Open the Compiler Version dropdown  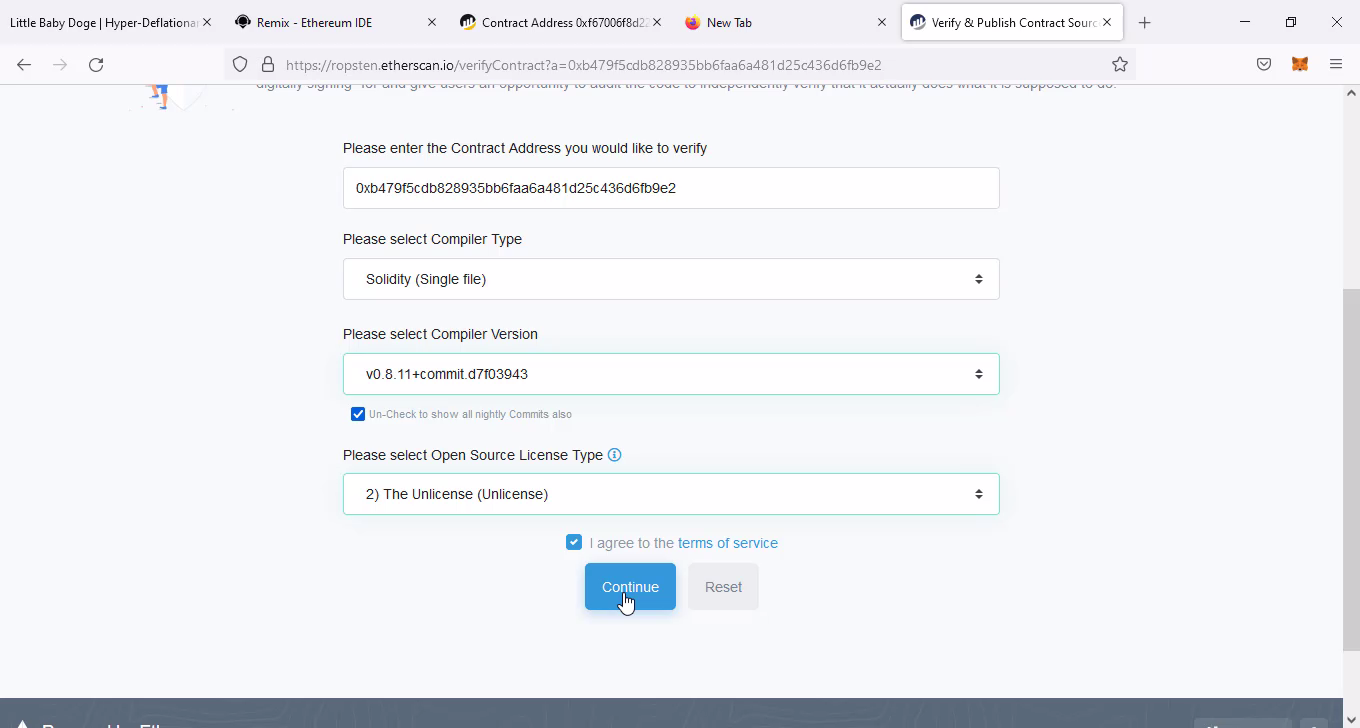(670, 374)
